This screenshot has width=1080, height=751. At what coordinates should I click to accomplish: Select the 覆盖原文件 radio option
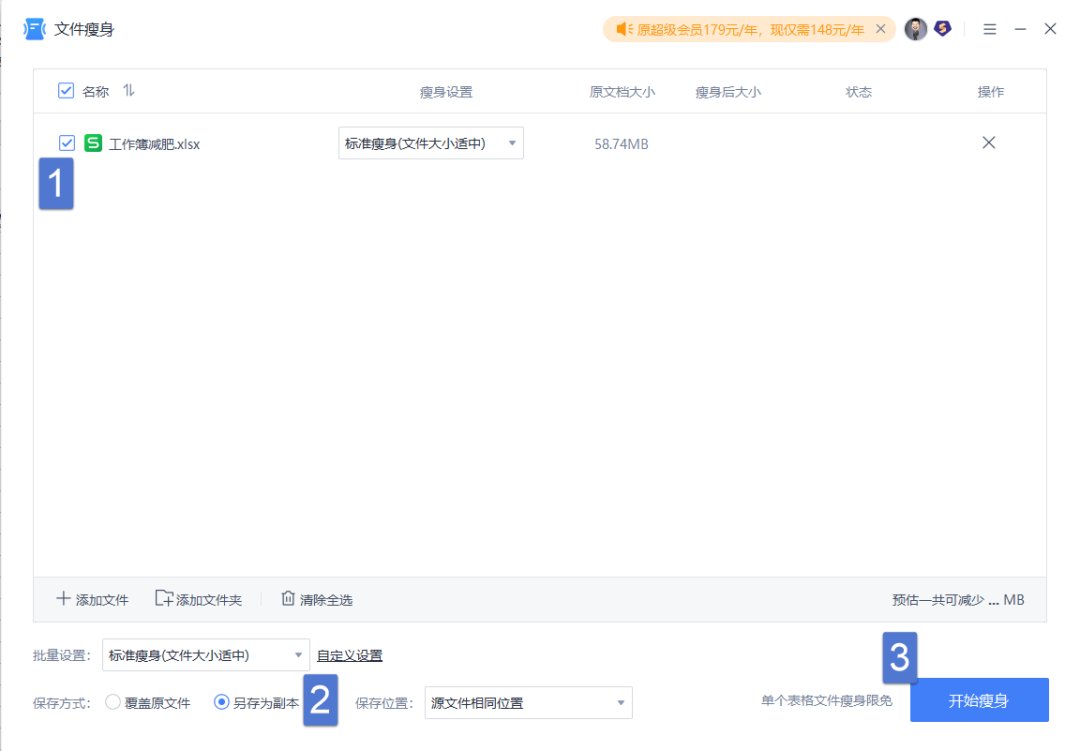pos(113,702)
